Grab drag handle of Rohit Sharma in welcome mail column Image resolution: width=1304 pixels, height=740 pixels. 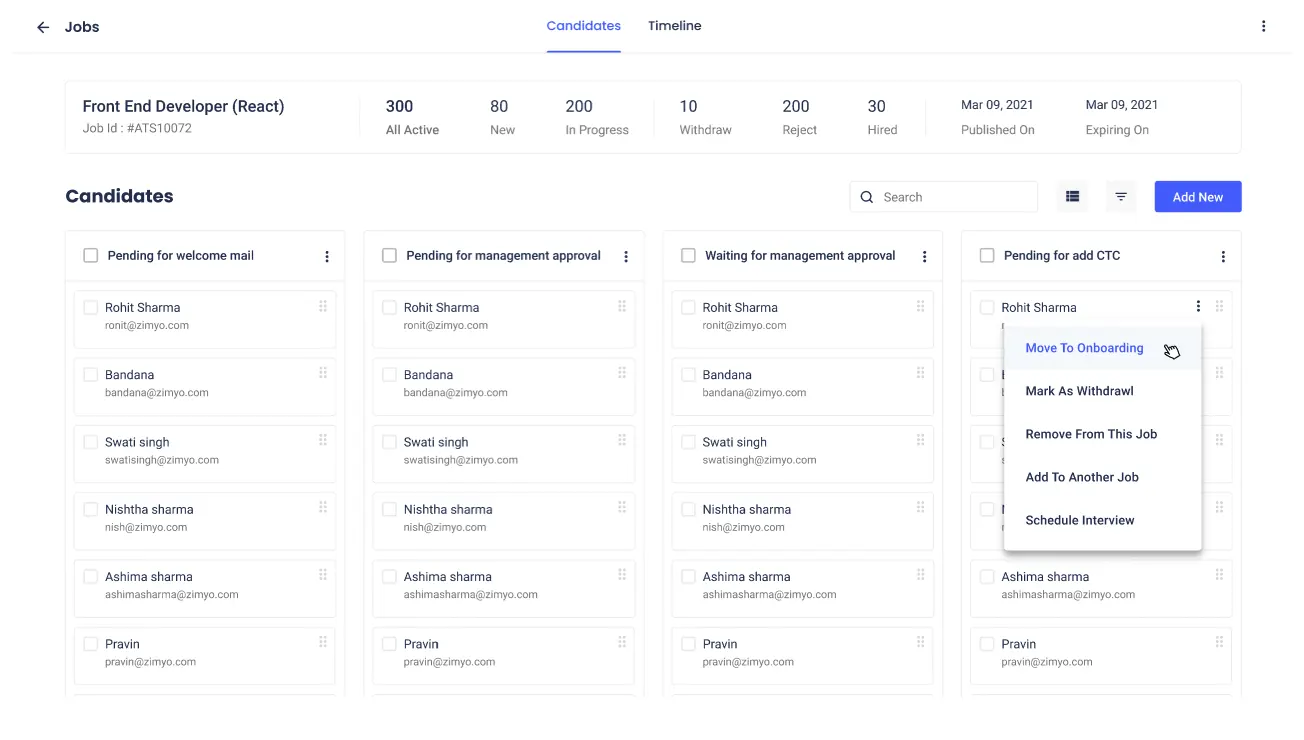[323, 306]
